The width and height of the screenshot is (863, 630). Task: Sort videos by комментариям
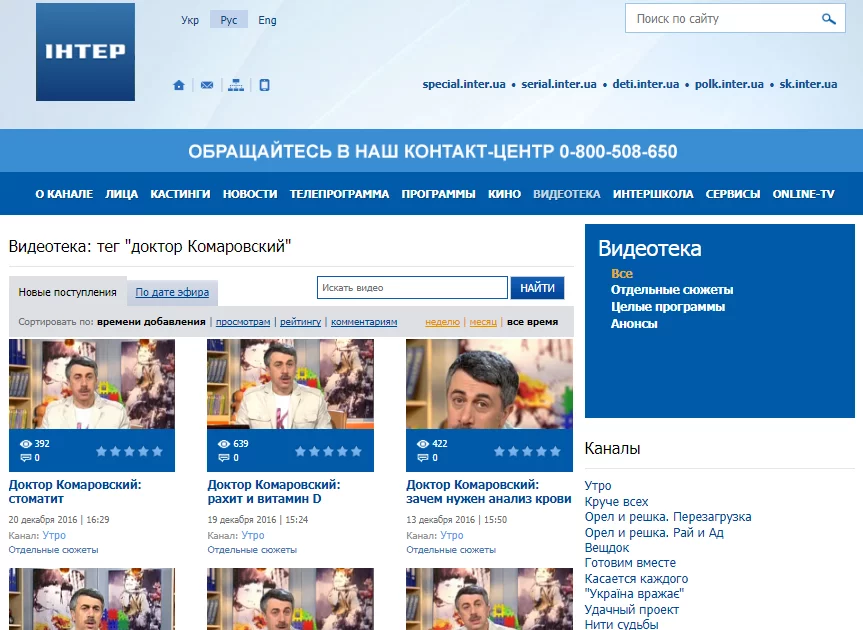pyautogui.click(x=364, y=322)
